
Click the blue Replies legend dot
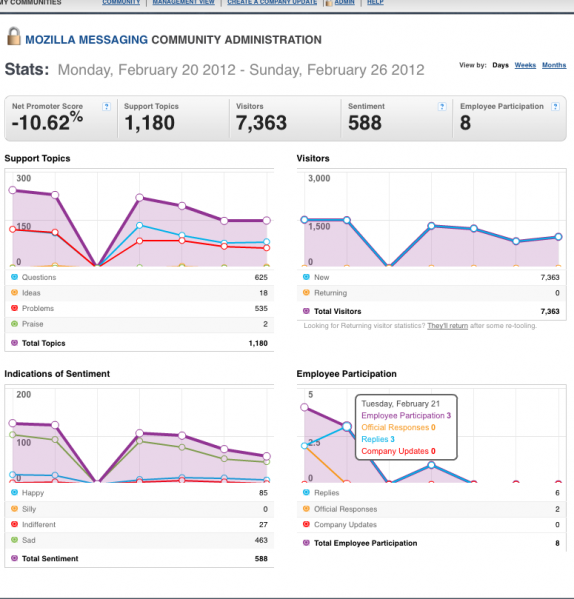306,492
